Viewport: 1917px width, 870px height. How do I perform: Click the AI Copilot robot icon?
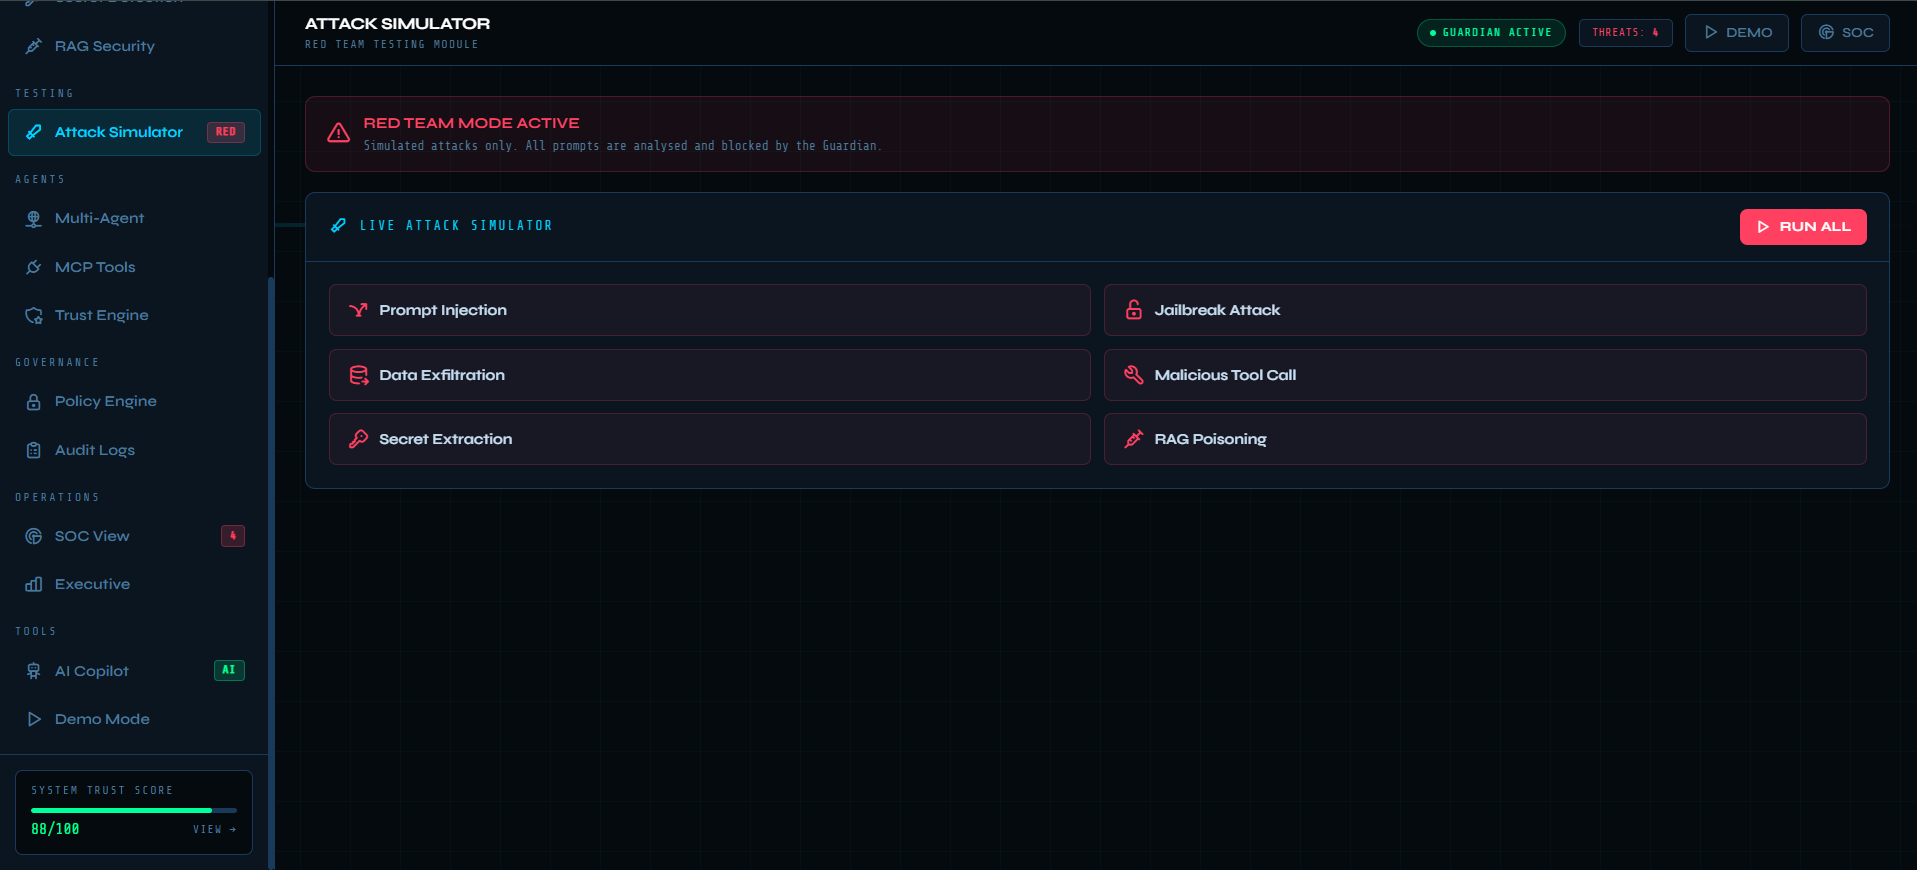(34, 671)
